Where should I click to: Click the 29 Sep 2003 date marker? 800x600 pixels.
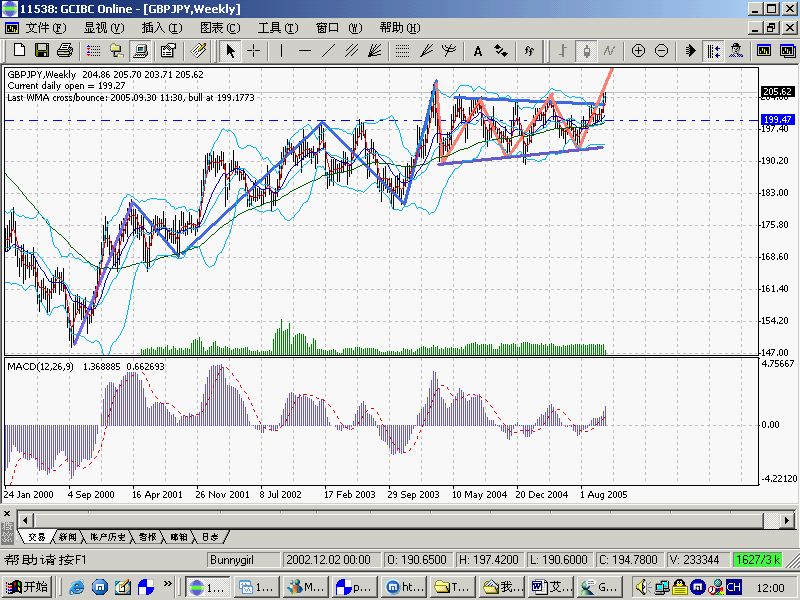(x=413, y=494)
